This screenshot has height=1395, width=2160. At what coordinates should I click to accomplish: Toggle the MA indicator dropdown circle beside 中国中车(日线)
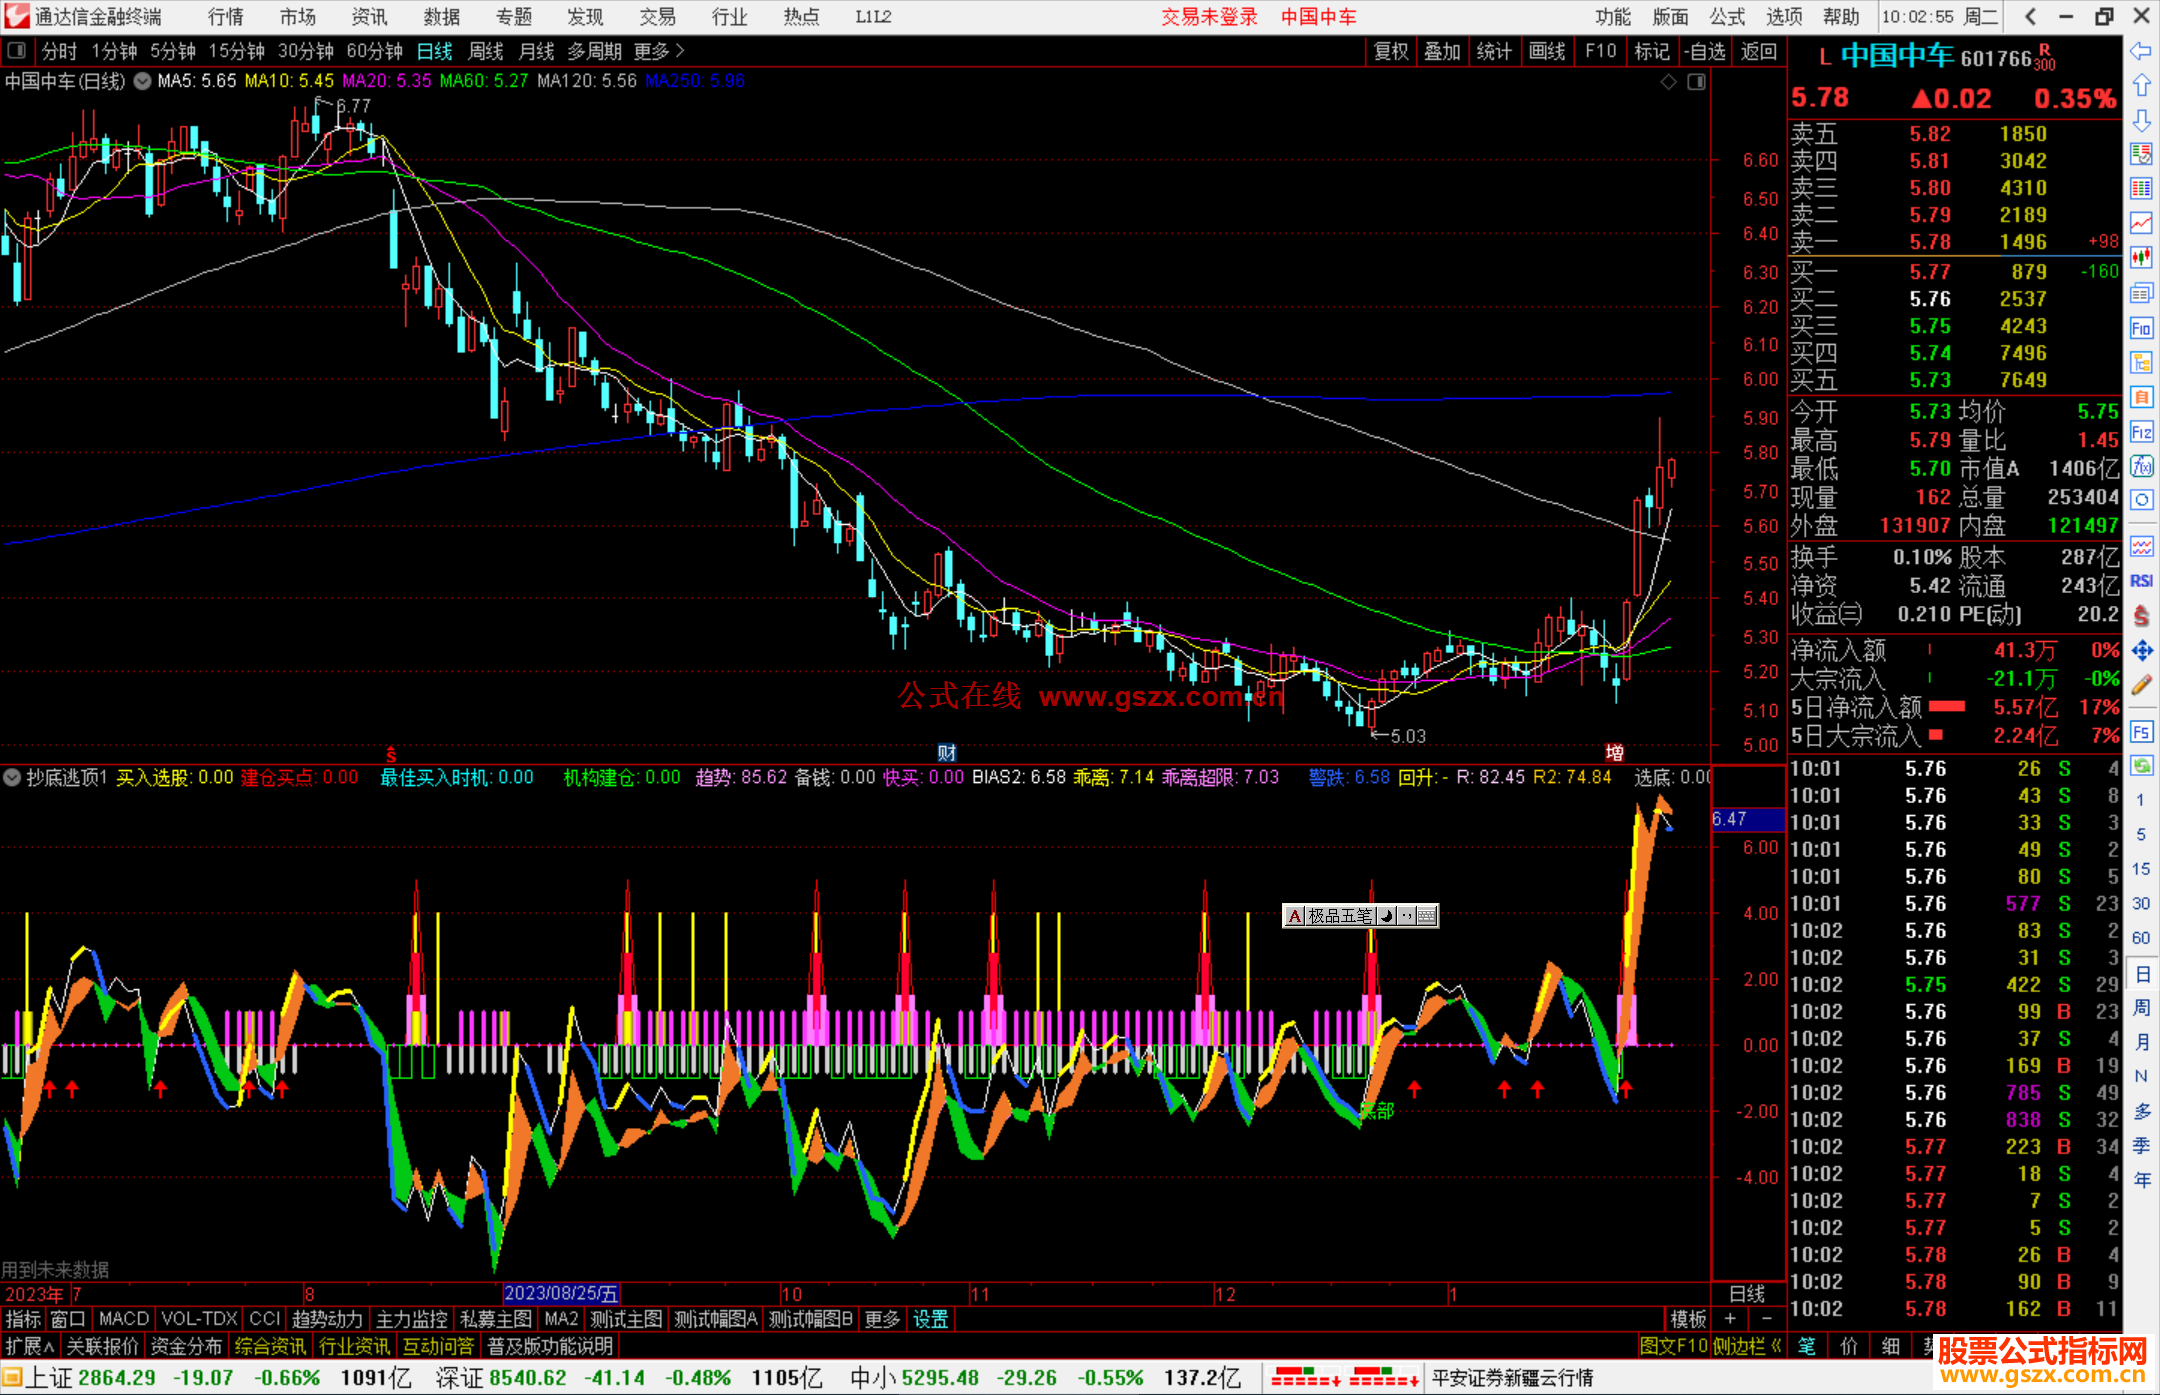pyautogui.click(x=142, y=81)
